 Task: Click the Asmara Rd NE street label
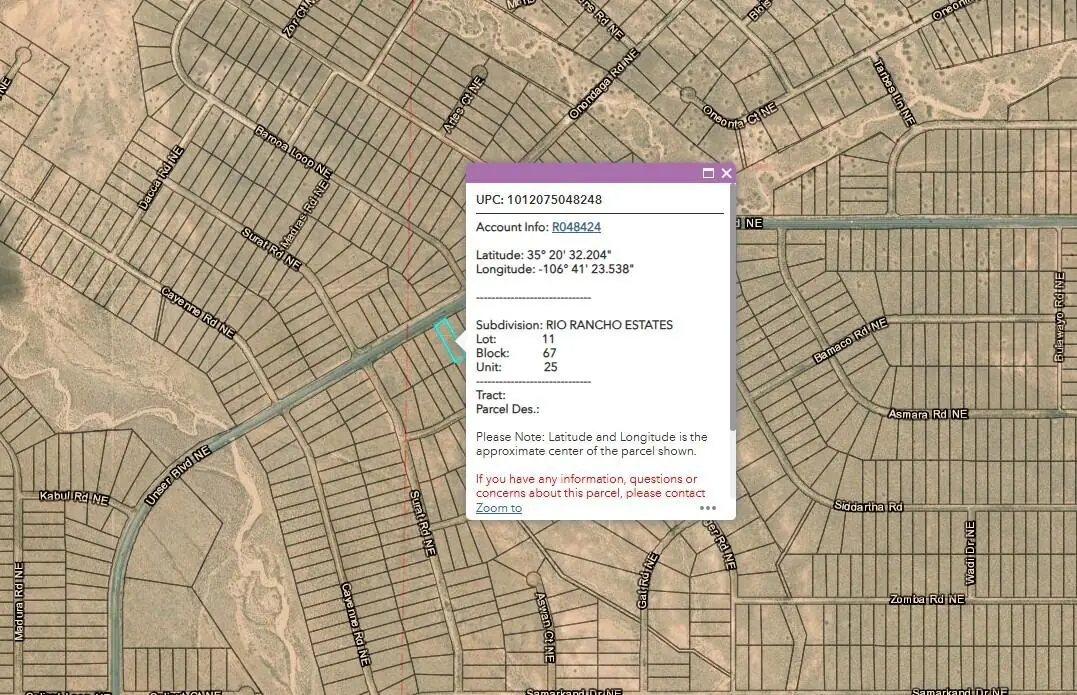pyautogui.click(x=927, y=414)
